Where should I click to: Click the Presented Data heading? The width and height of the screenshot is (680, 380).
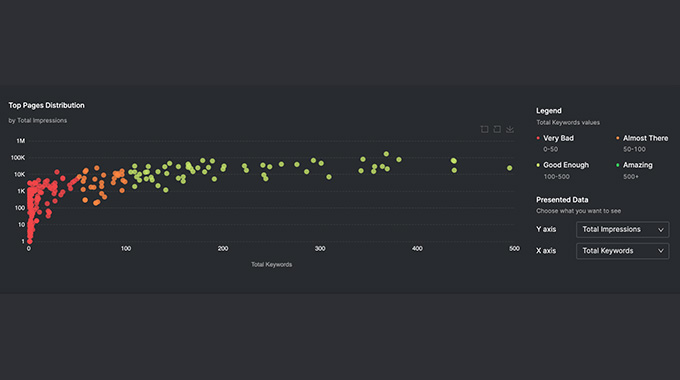[562, 200]
